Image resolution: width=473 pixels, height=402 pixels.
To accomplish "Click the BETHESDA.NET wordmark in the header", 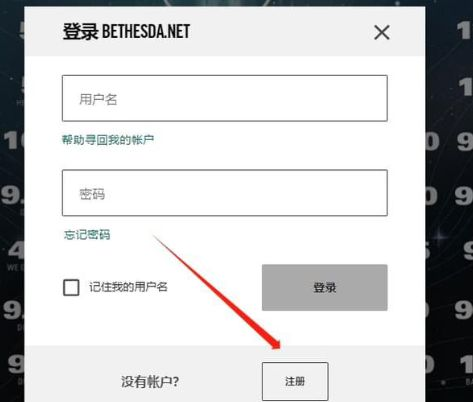I will [x=146, y=32].
